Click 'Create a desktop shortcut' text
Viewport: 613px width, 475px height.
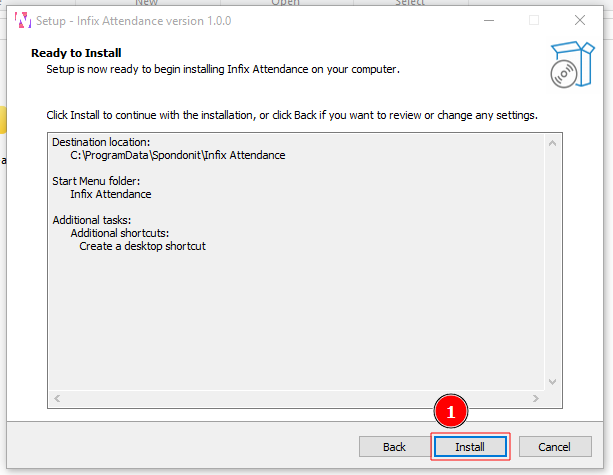click(x=142, y=246)
